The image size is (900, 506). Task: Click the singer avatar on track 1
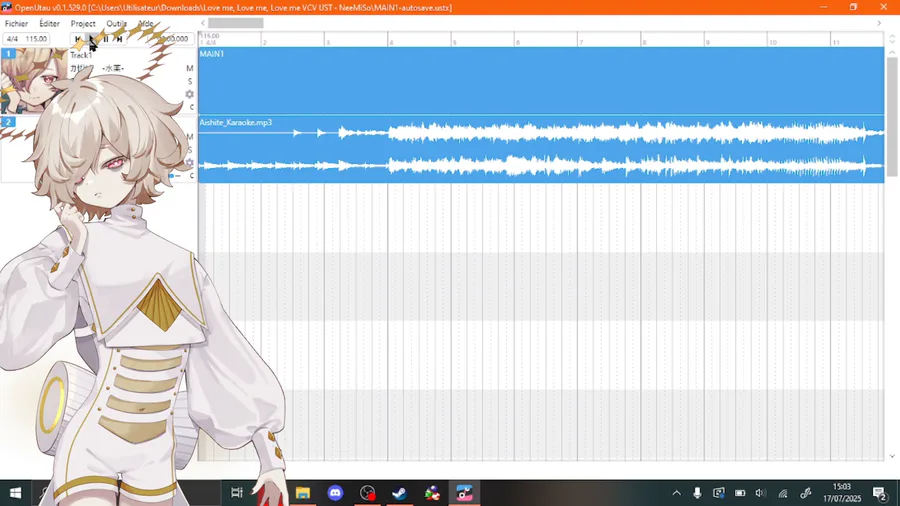pos(34,81)
